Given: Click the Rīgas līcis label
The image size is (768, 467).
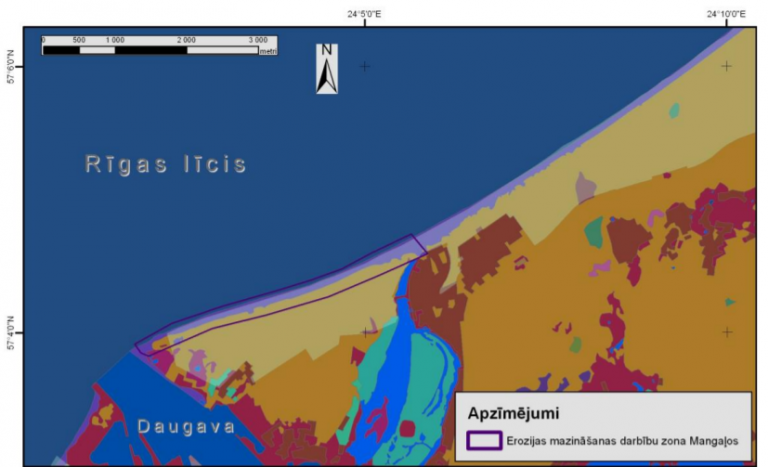Looking at the screenshot, I should [x=165, y=165].
